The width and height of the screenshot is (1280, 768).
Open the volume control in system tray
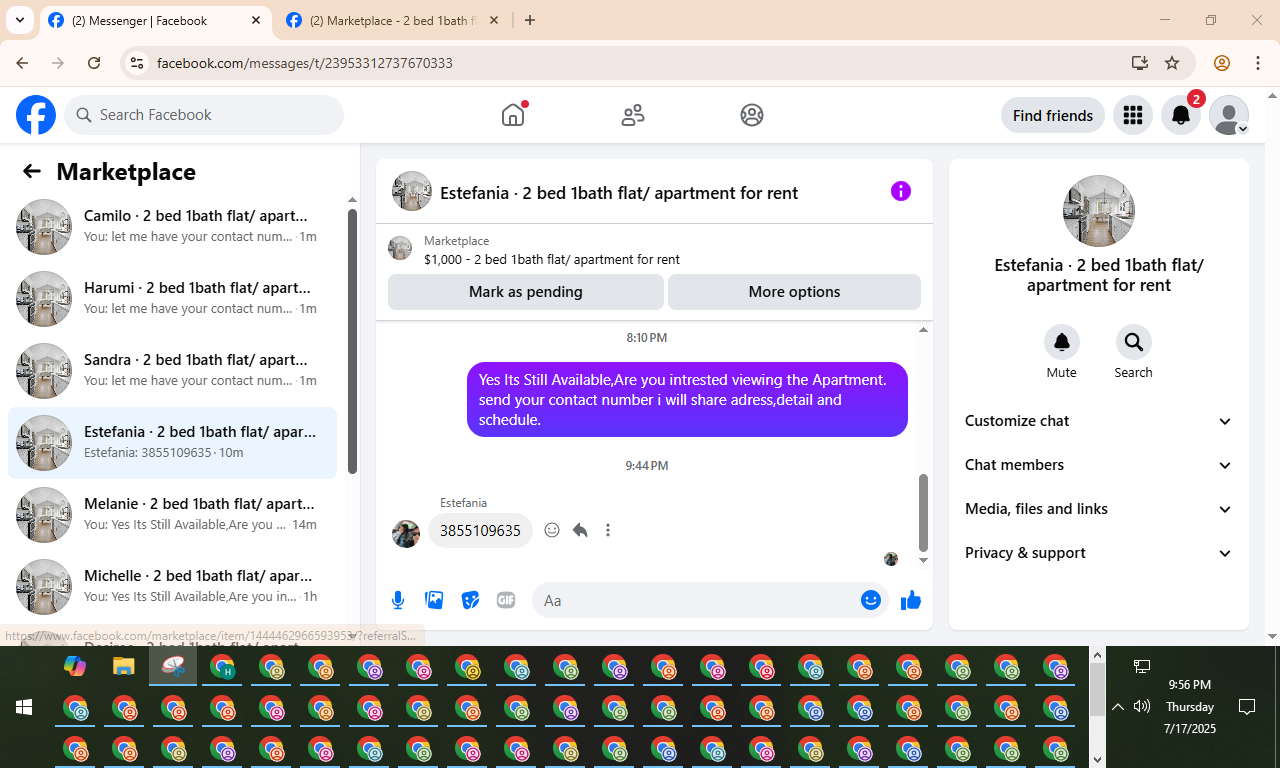tap(1142, 707)
